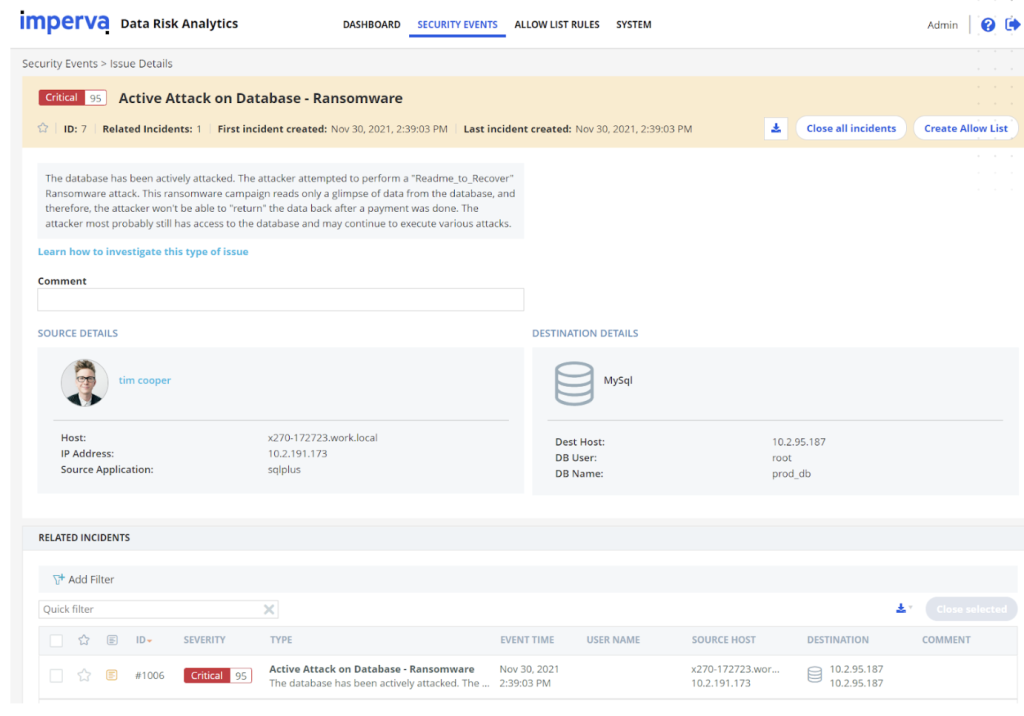
Task: Click the #1006 incident ID
Action: [x=150, y=675]
